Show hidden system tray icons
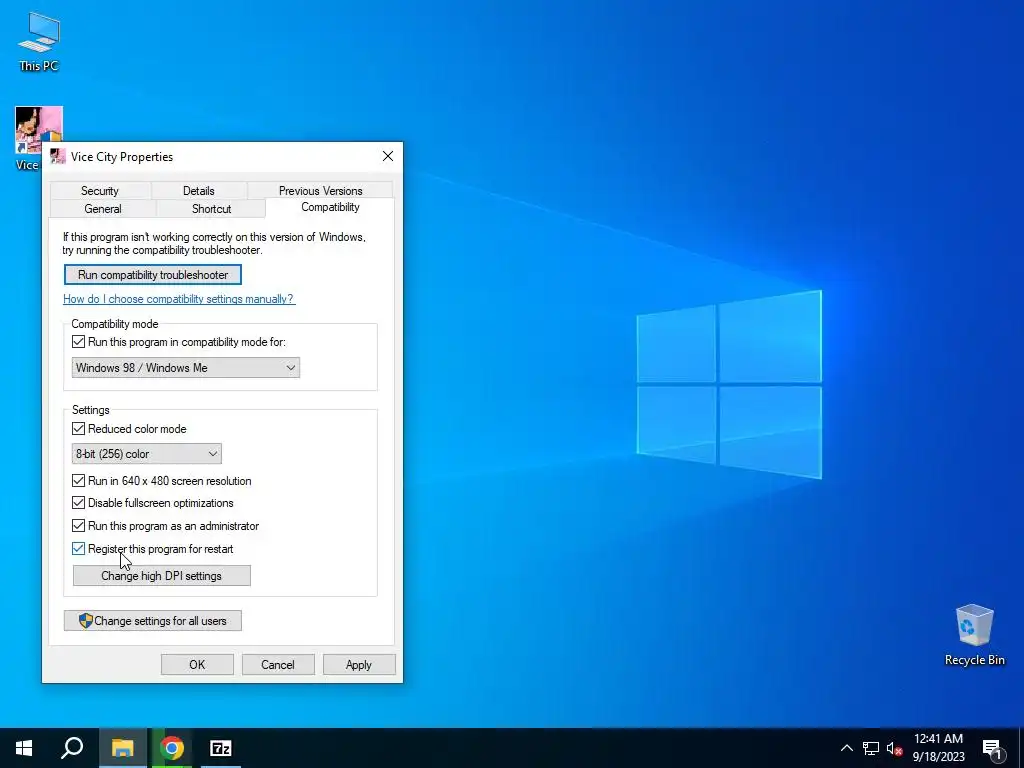The width and height of the screenshot is (1024, 768). 846,748
